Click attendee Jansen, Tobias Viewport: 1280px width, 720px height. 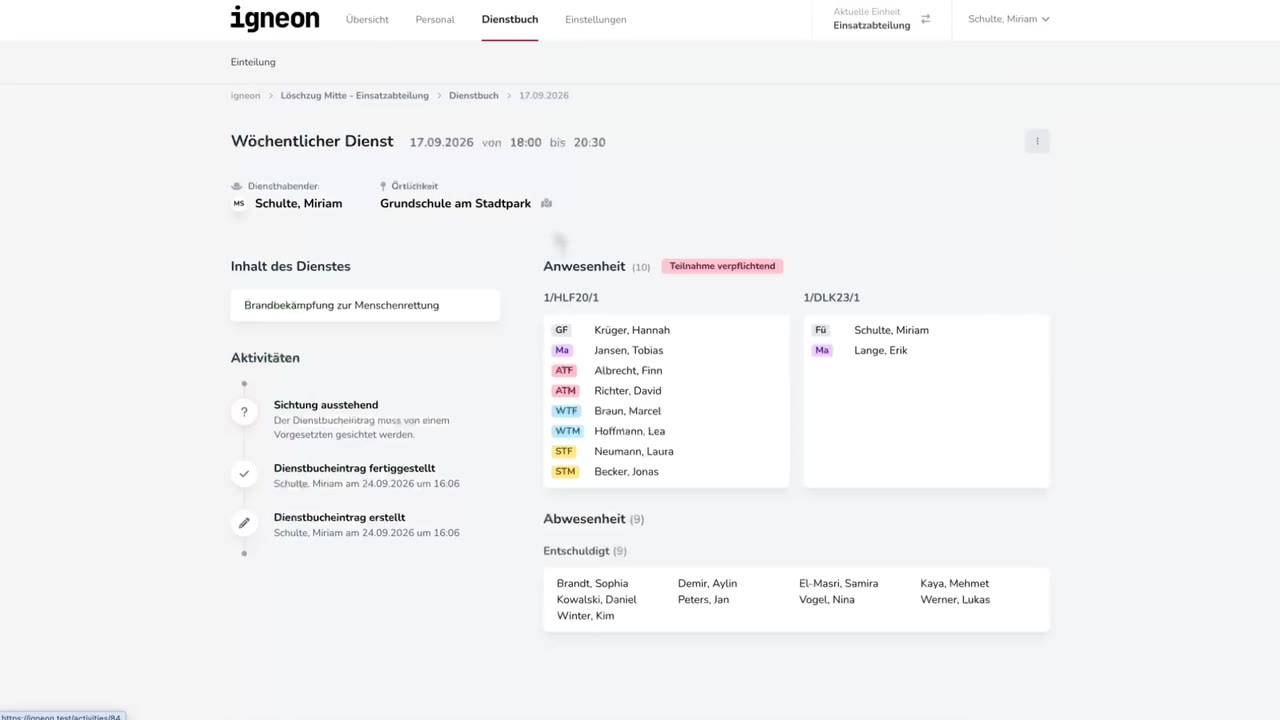click(x=629, y=351)
